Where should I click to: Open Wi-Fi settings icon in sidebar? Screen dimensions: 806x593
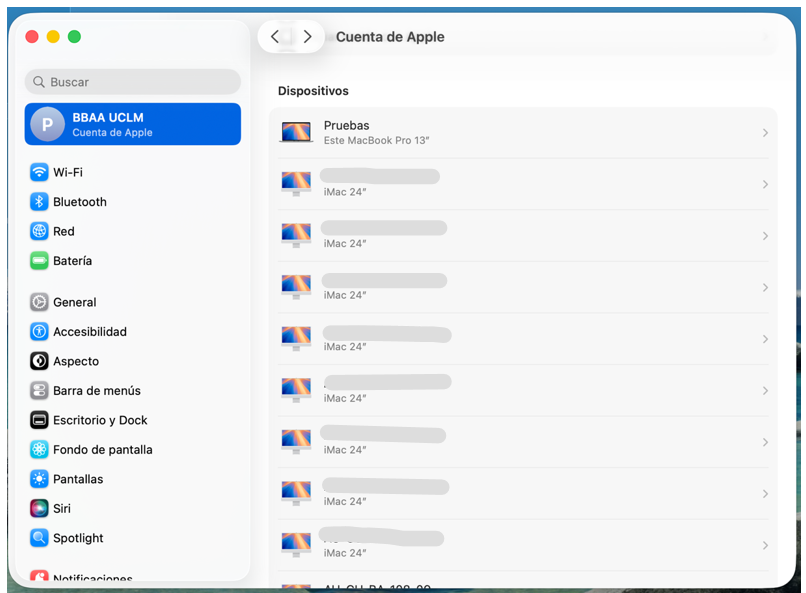(39, 172)
